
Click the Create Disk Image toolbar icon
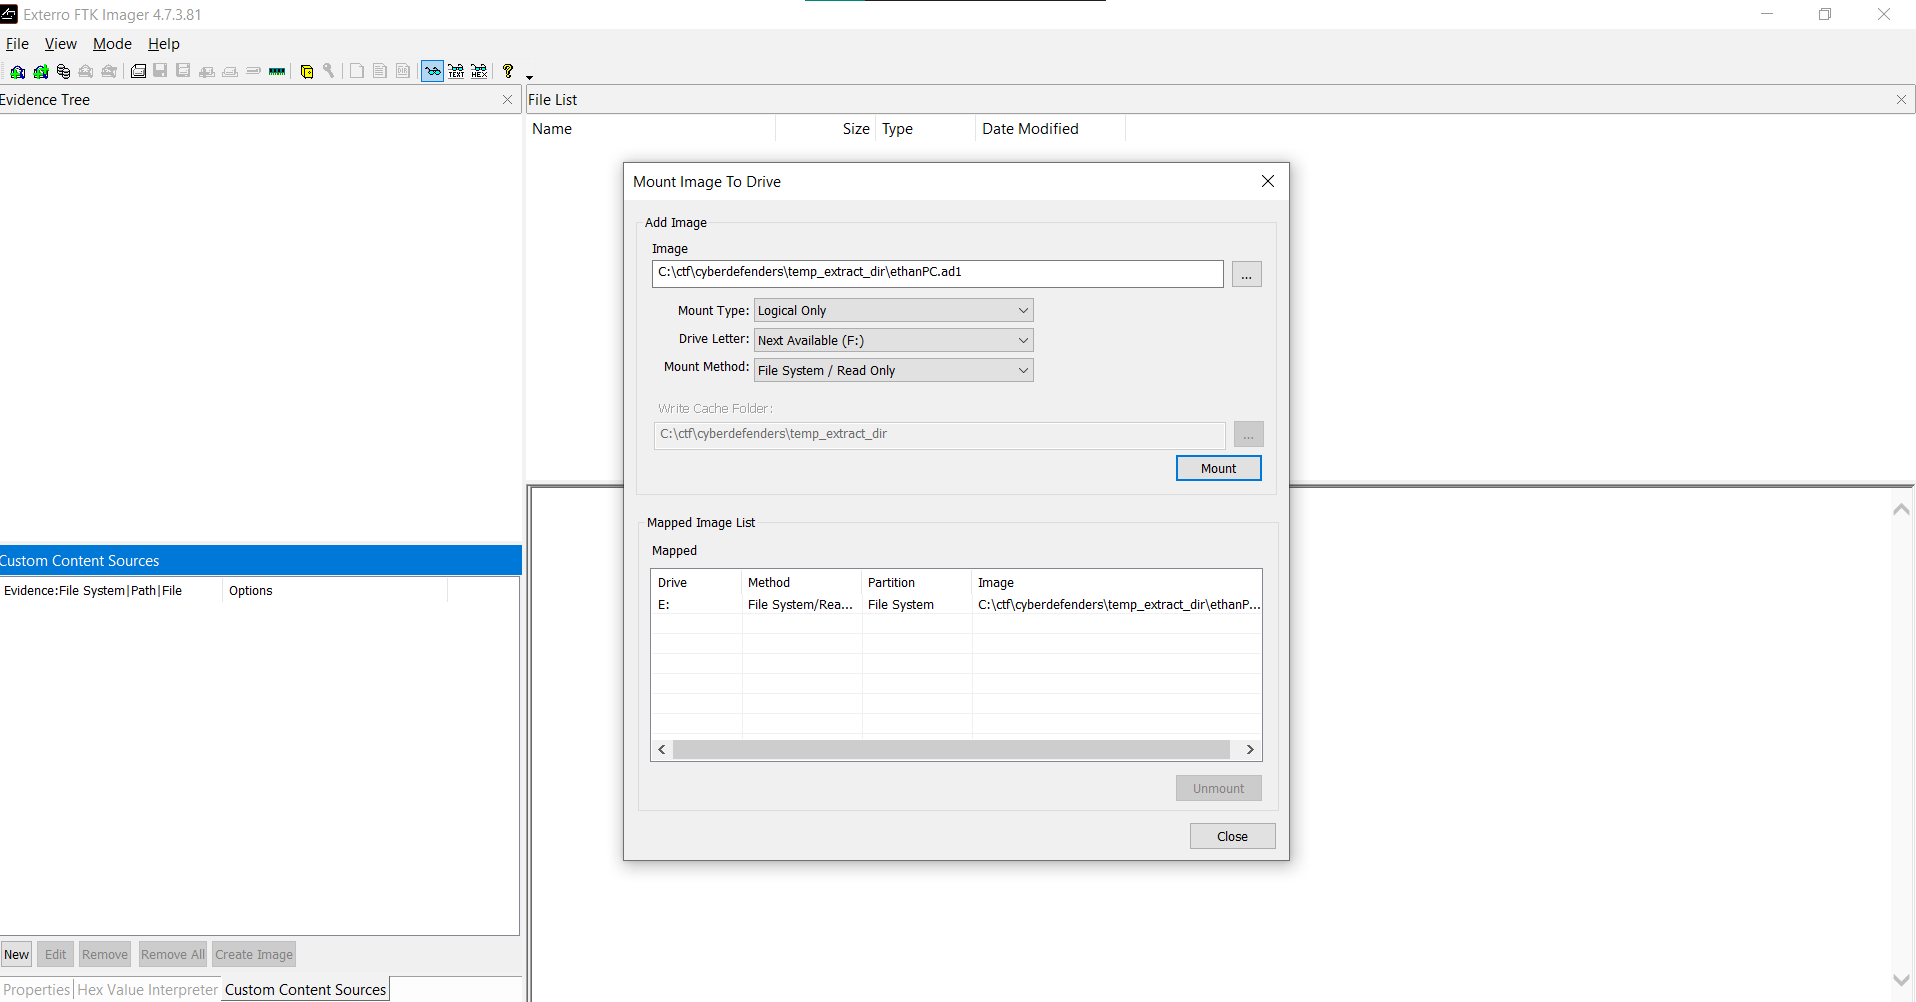(138, 71)
